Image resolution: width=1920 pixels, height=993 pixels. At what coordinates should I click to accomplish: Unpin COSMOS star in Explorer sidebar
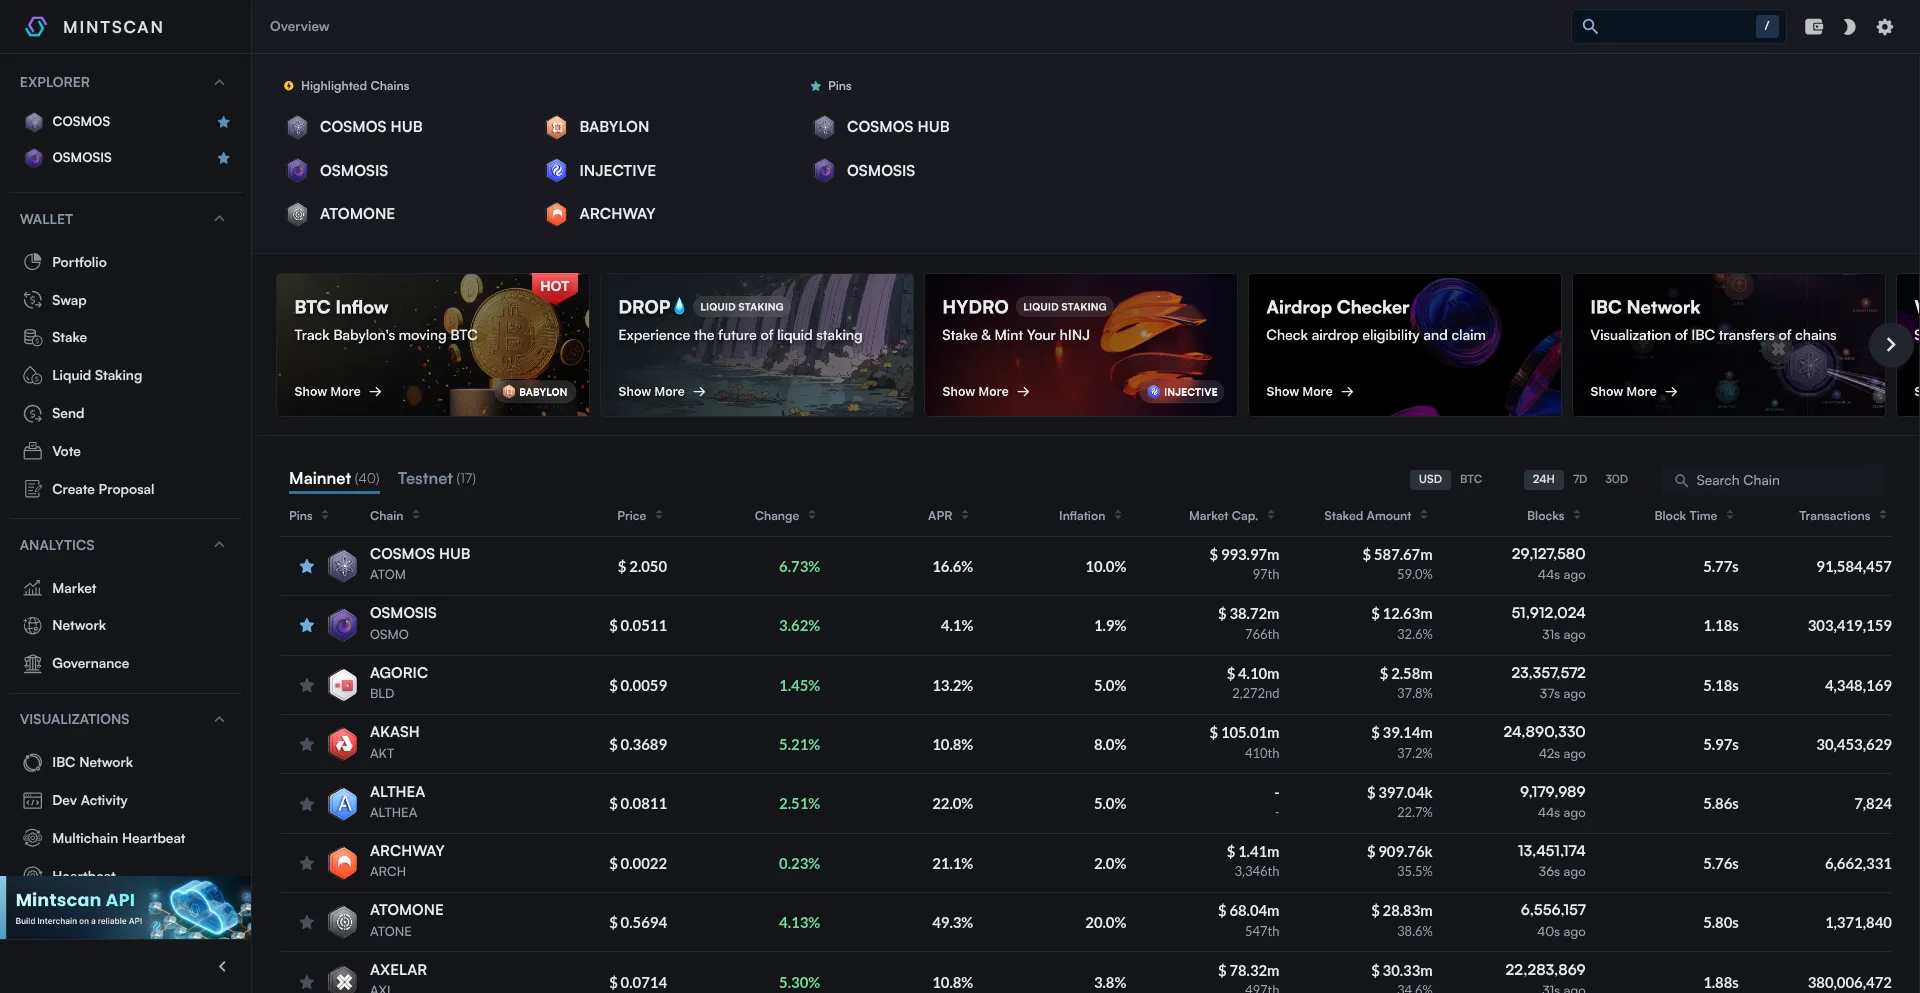click(224, 122)
